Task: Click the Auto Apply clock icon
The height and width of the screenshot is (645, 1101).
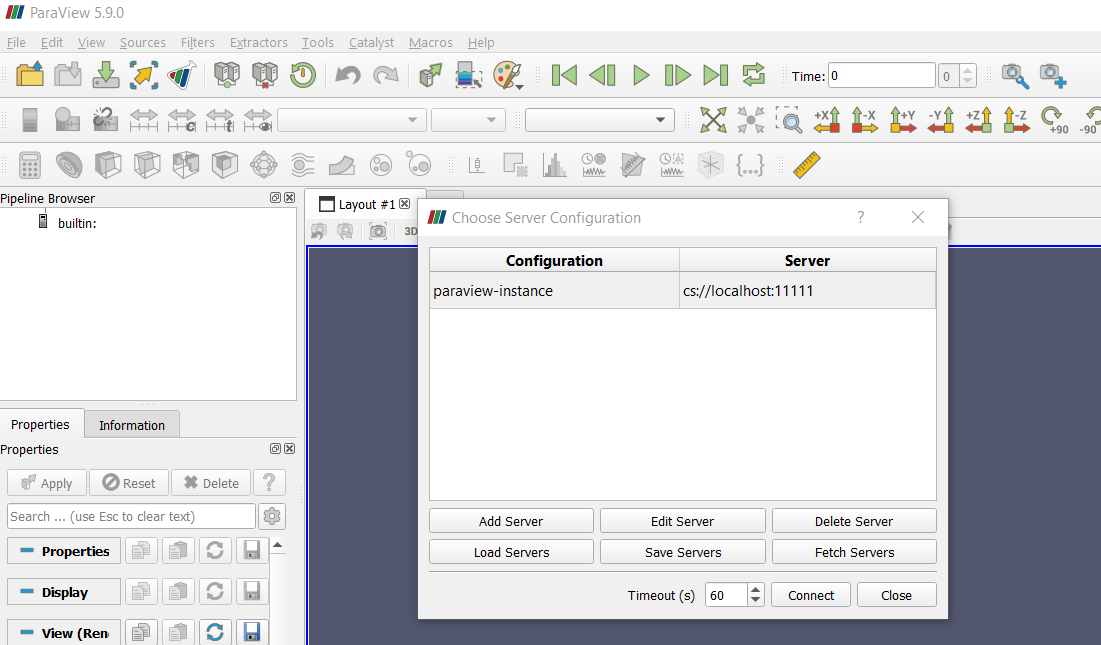Action: pos(303,74)
